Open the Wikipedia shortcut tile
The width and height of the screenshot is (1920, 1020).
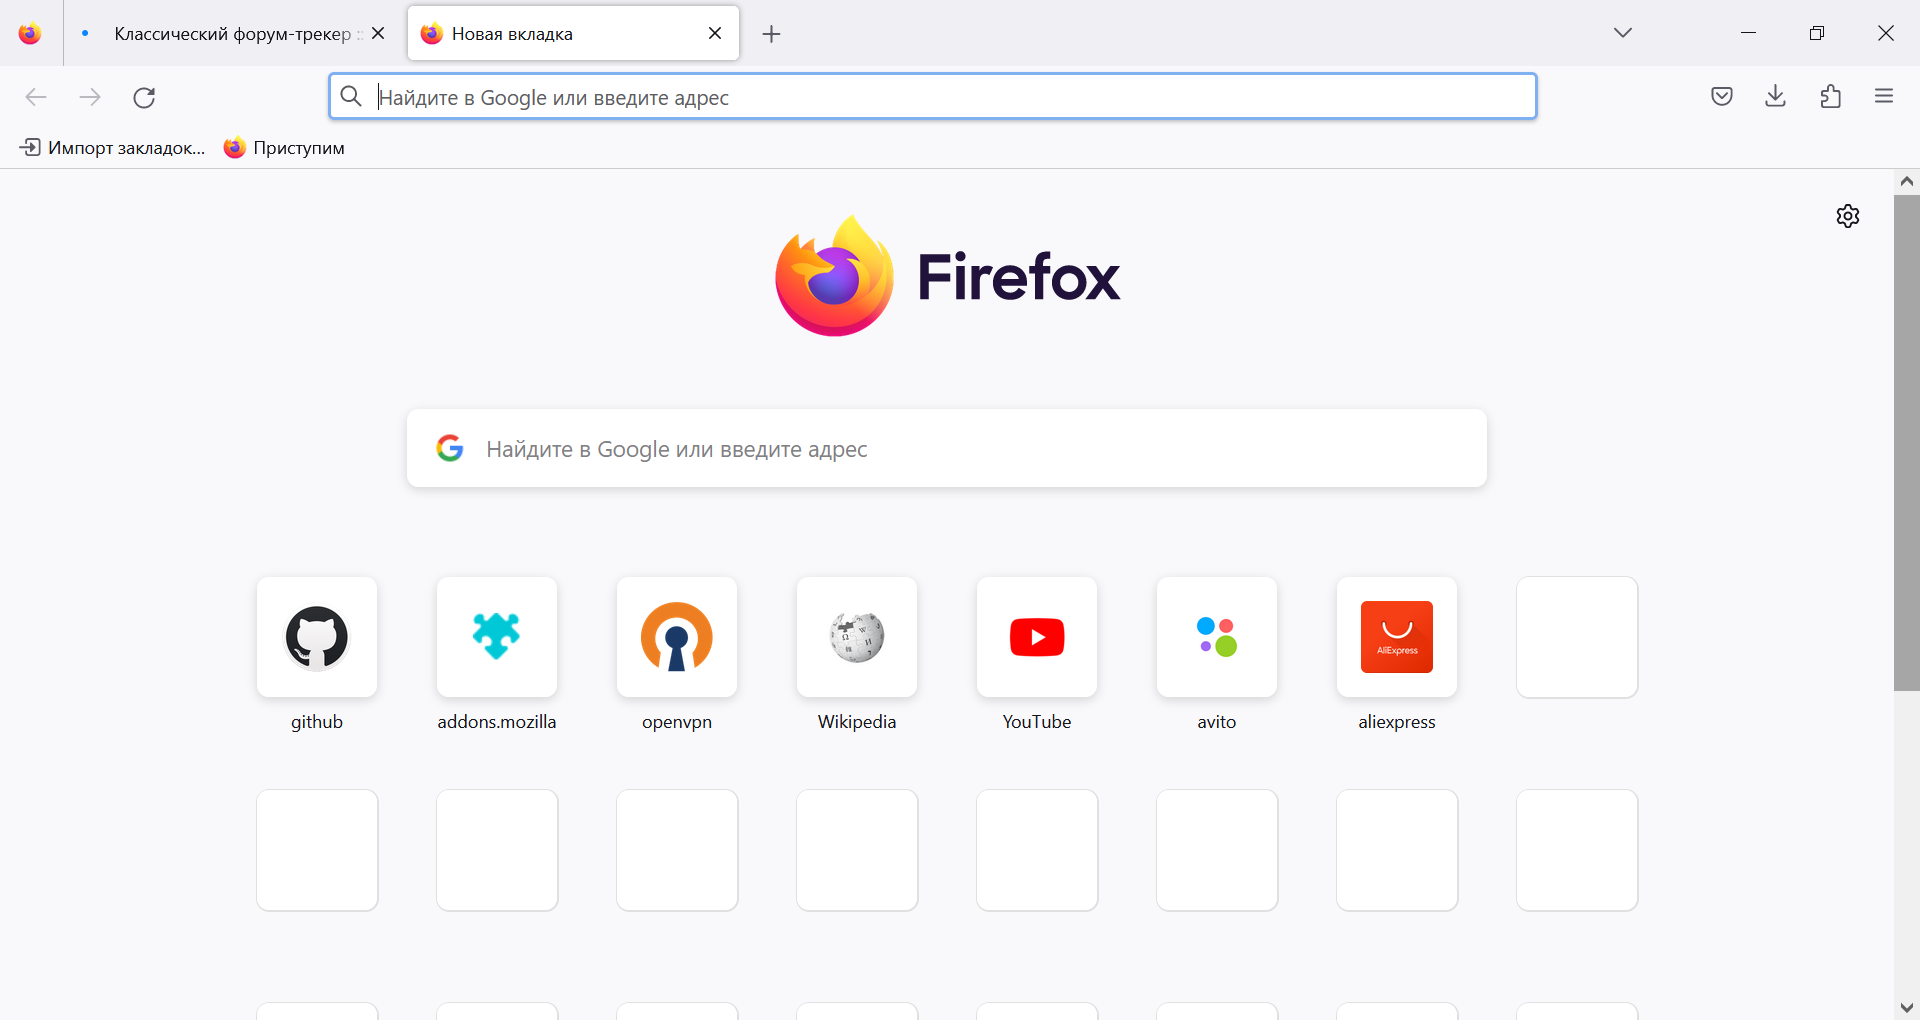[x=857, y=637]
